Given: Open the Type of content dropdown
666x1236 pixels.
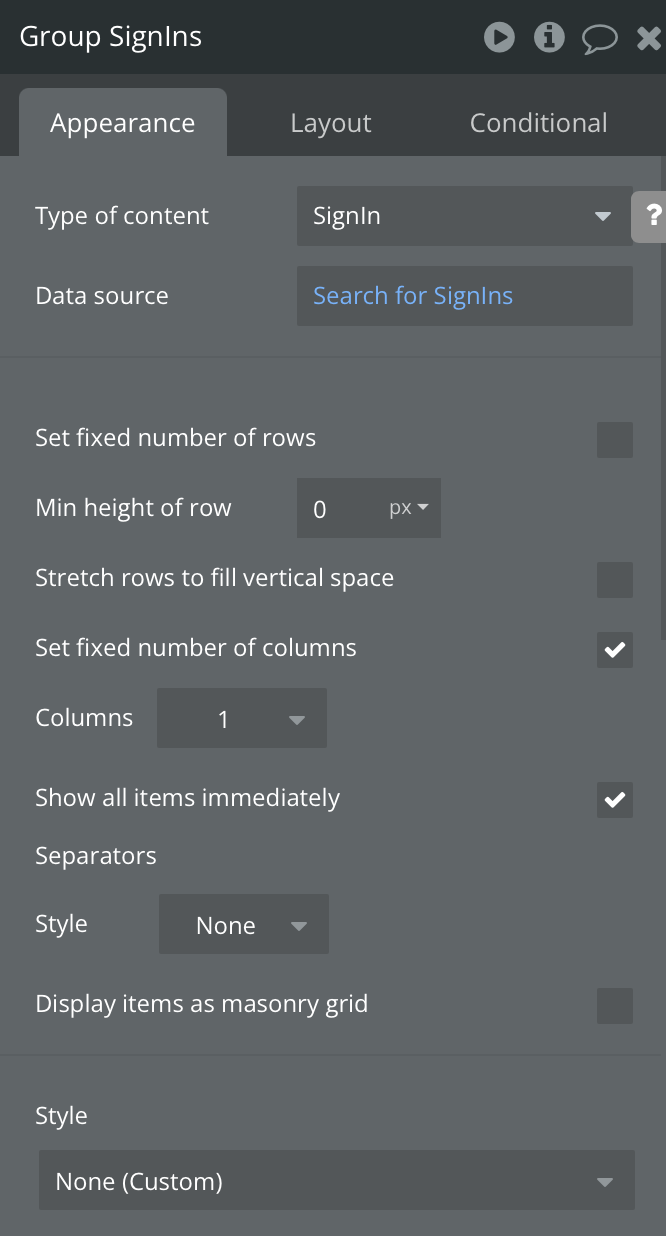Looking at the screenshot, I should 464,216.
